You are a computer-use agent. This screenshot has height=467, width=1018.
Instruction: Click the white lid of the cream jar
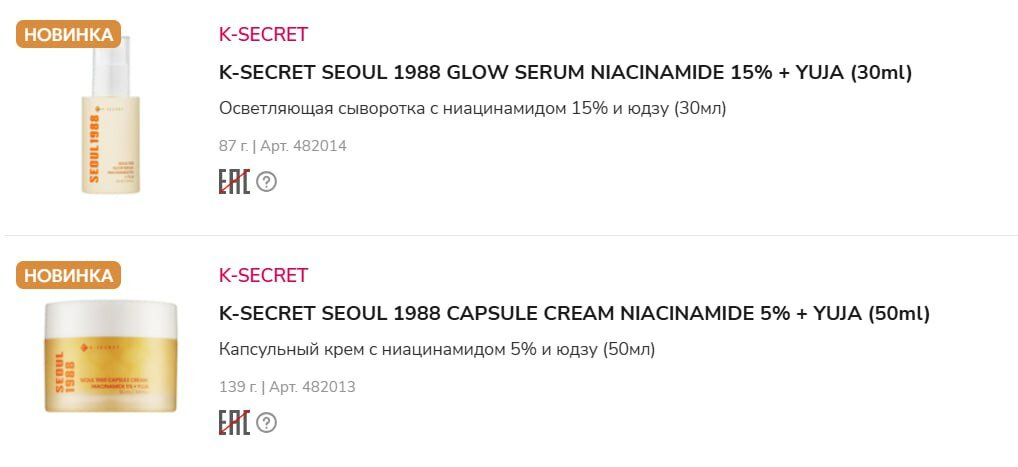(111, 318)
